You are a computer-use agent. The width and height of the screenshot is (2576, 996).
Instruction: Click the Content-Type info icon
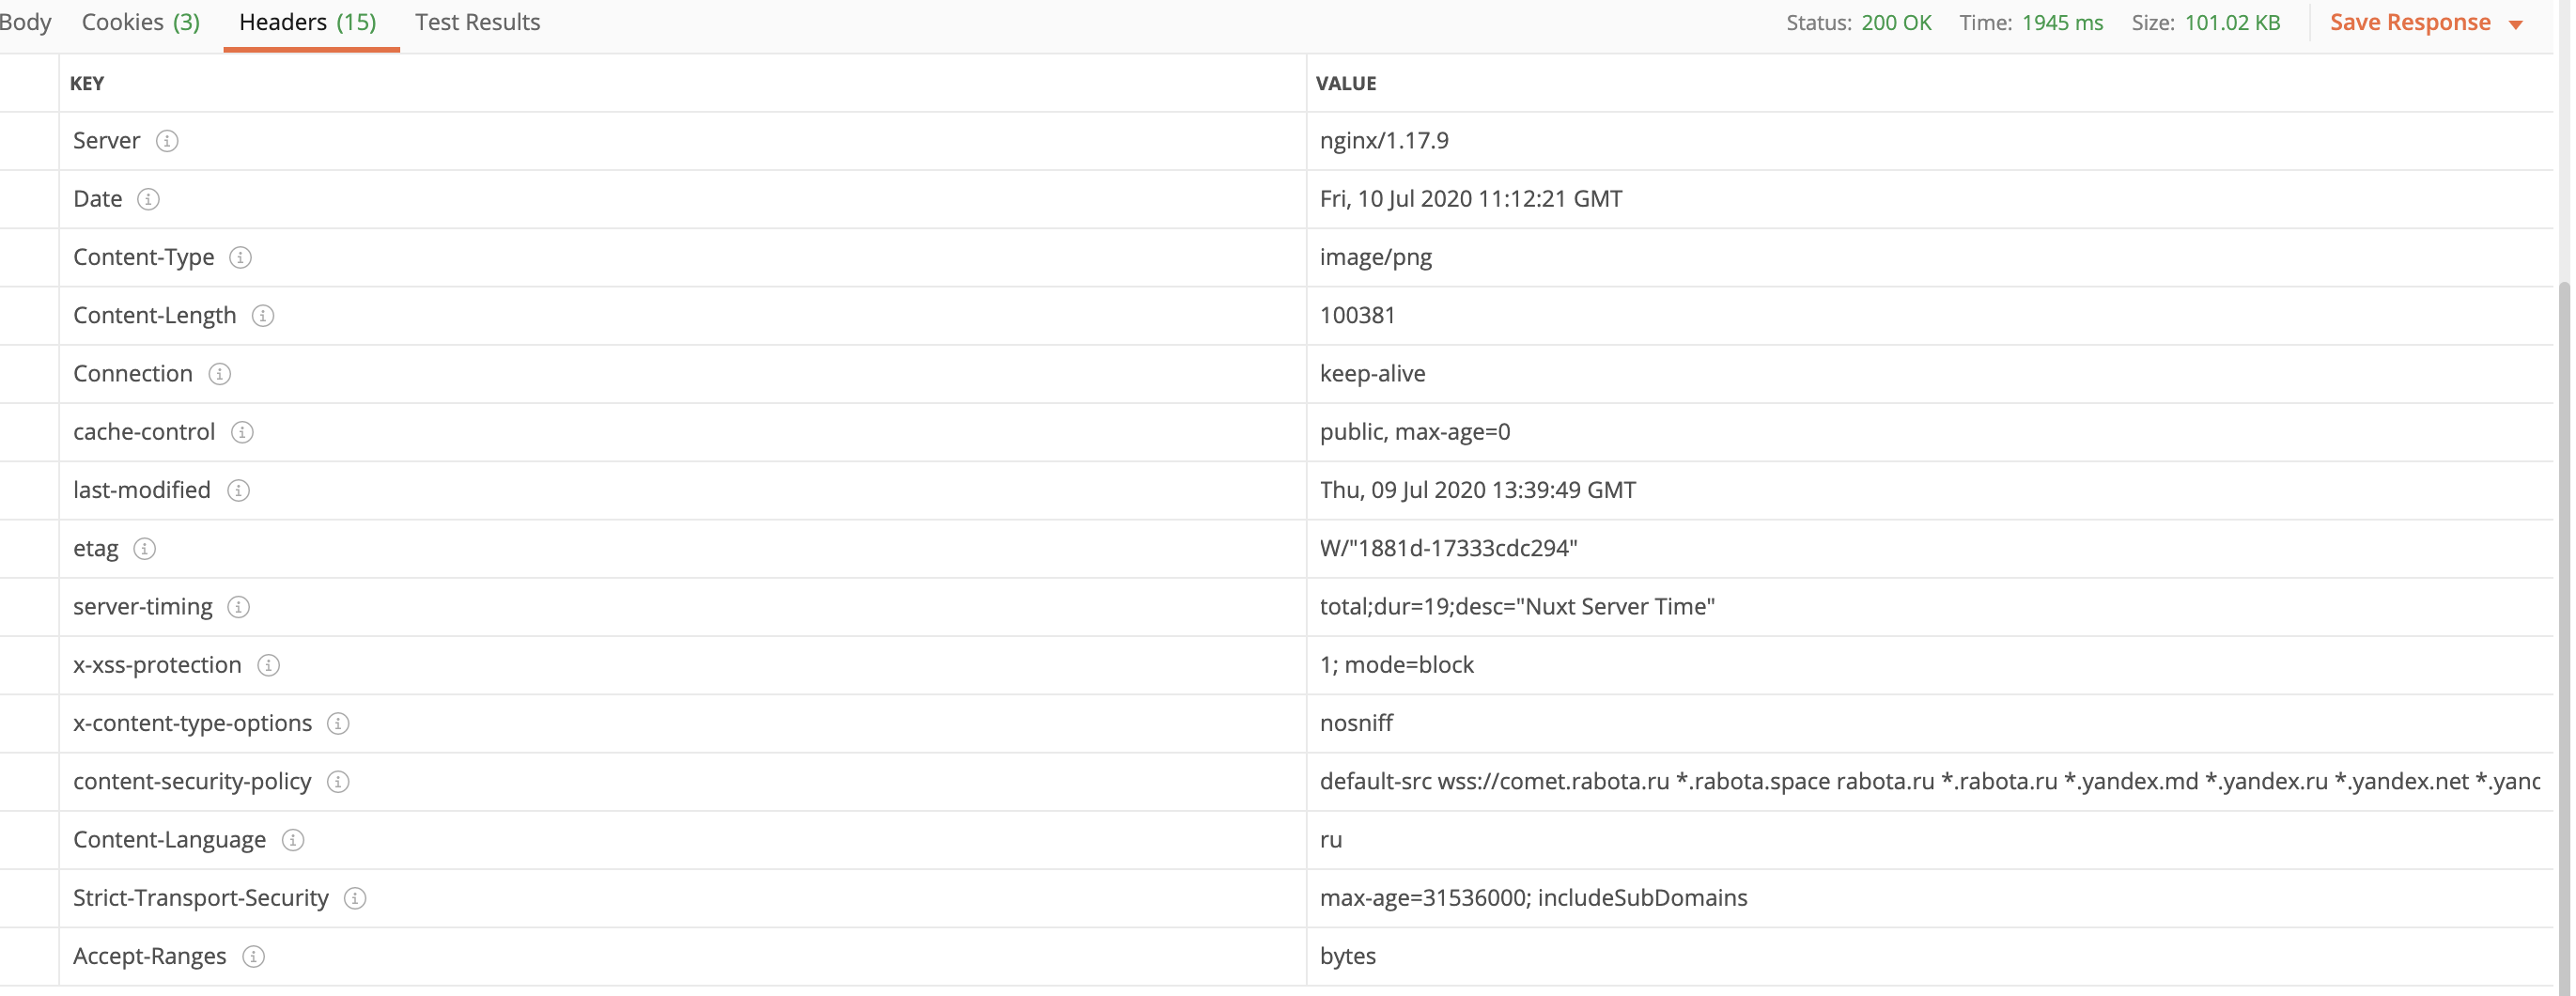[x=240, y=257]
